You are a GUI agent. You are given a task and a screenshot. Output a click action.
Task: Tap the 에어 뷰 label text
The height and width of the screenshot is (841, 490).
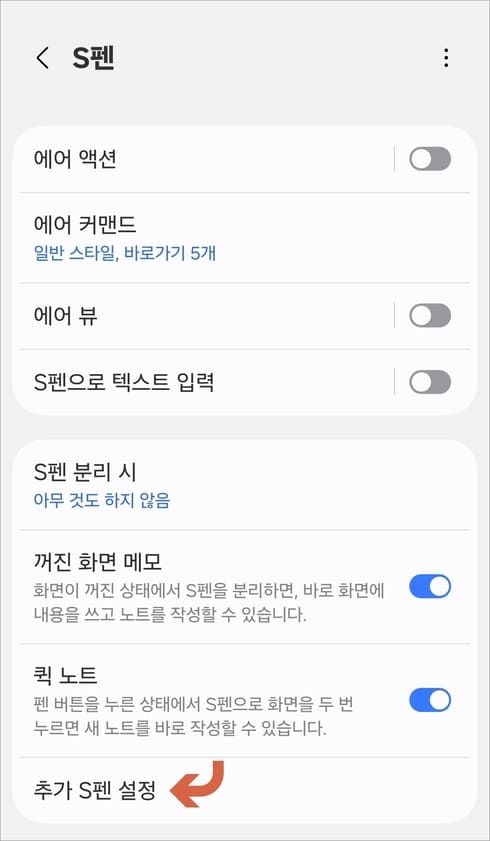(65, 315)
